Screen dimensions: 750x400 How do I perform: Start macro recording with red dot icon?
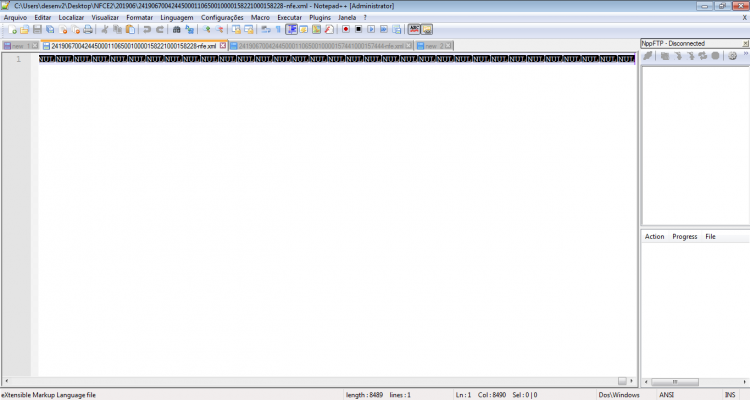[346, 30]
